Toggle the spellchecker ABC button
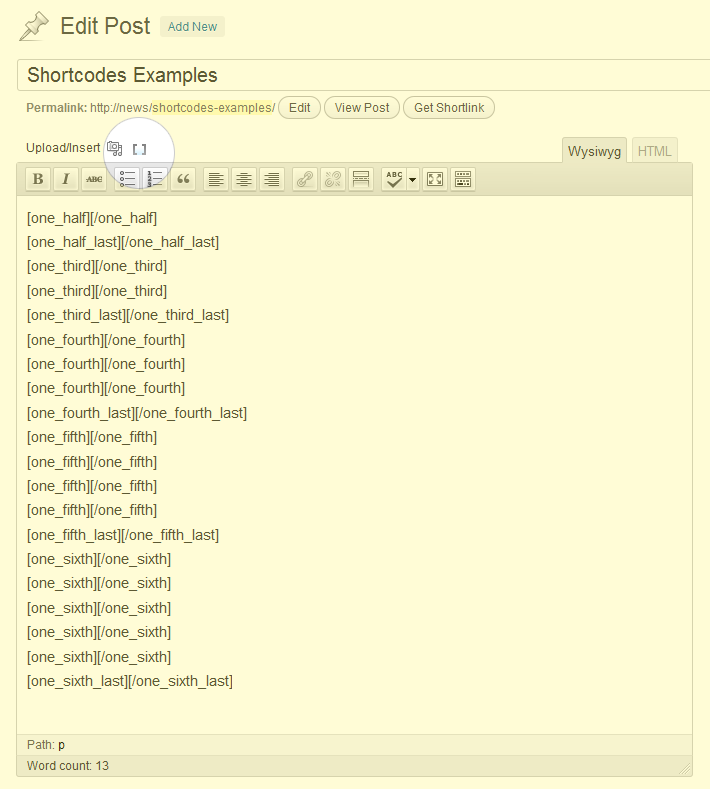This screenshot has width=710, height=789. point(394,179)
